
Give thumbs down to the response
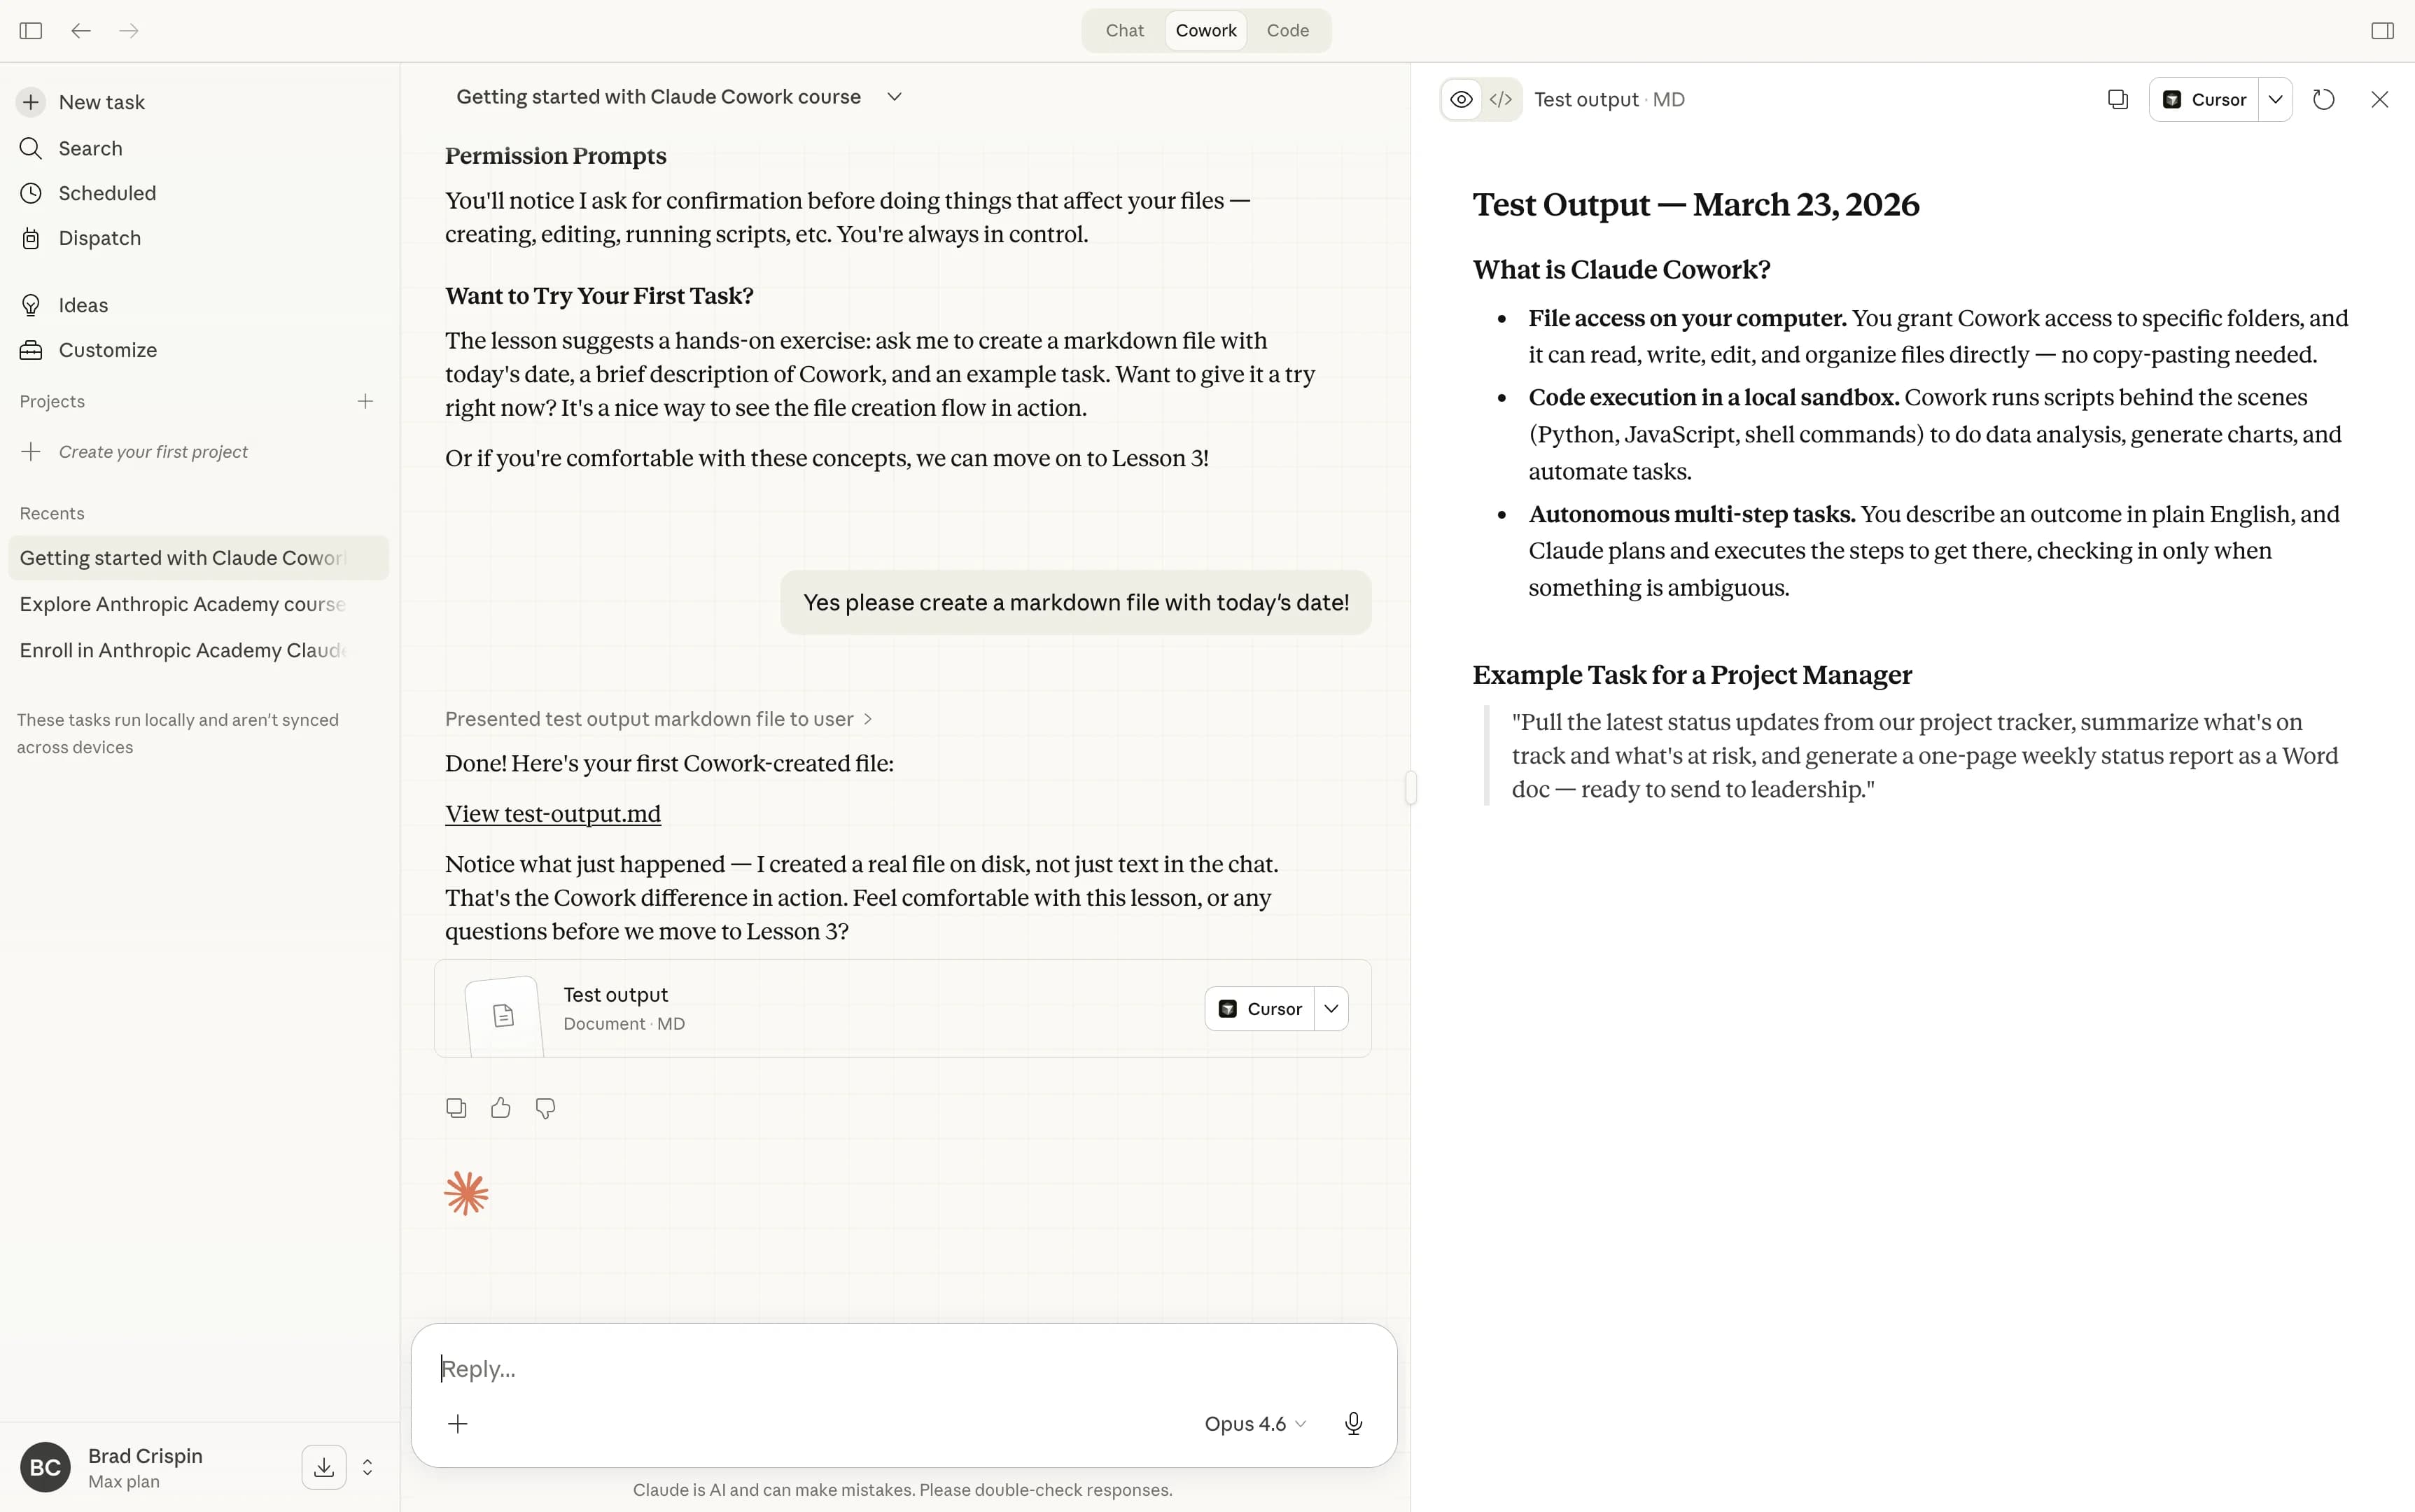click(545, 1108)
